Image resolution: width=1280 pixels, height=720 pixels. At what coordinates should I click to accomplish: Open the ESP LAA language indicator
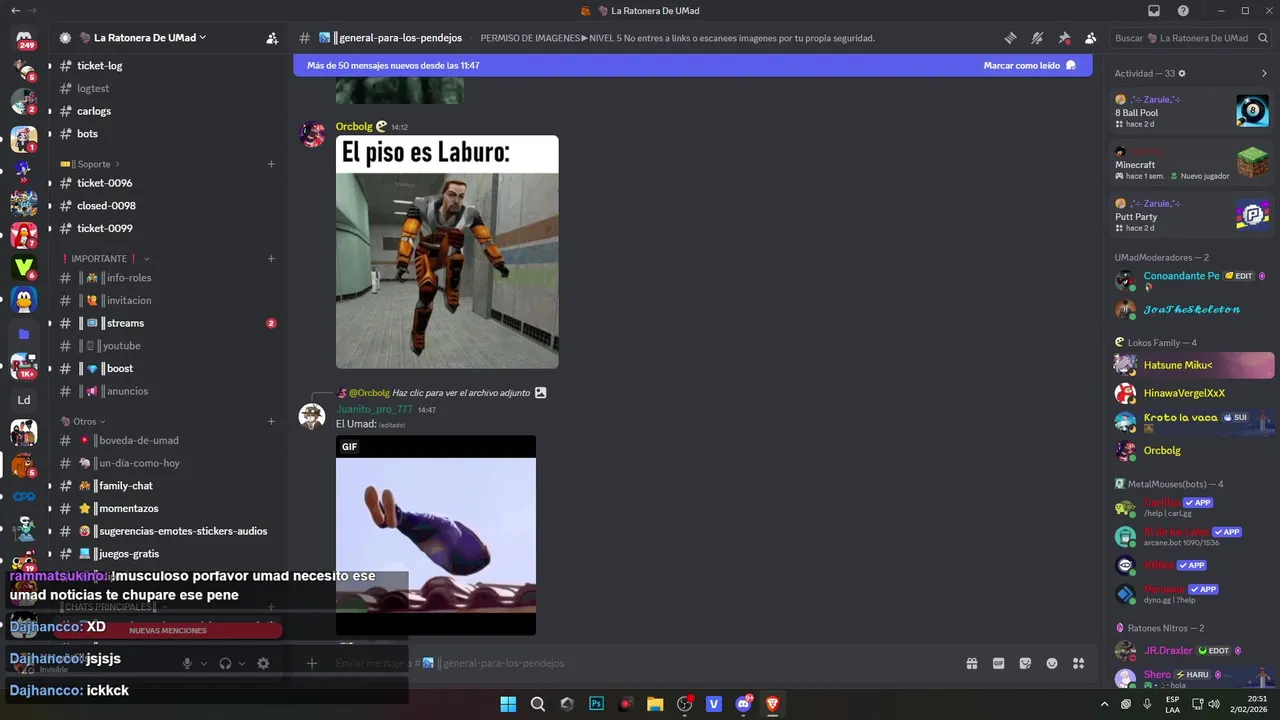(1172, 704)
